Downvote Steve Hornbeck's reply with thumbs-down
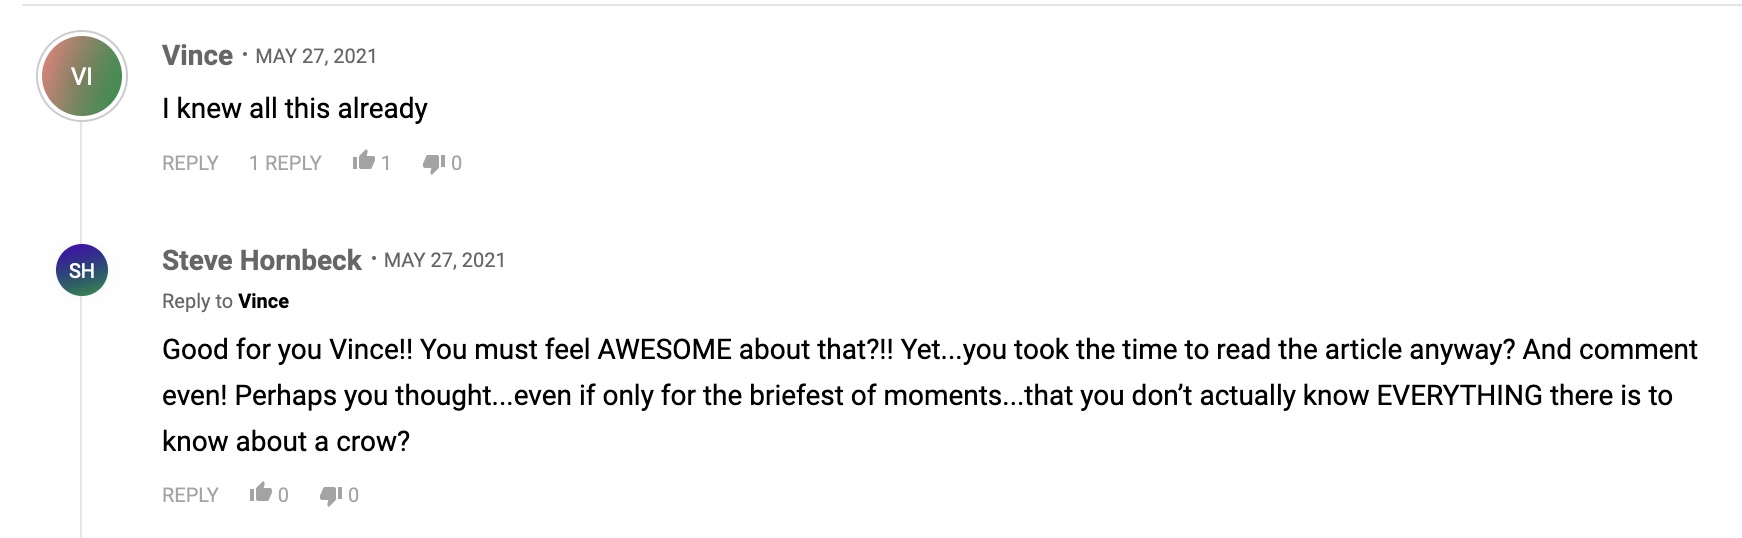The image size is (1742, 538). coord(330,495)
